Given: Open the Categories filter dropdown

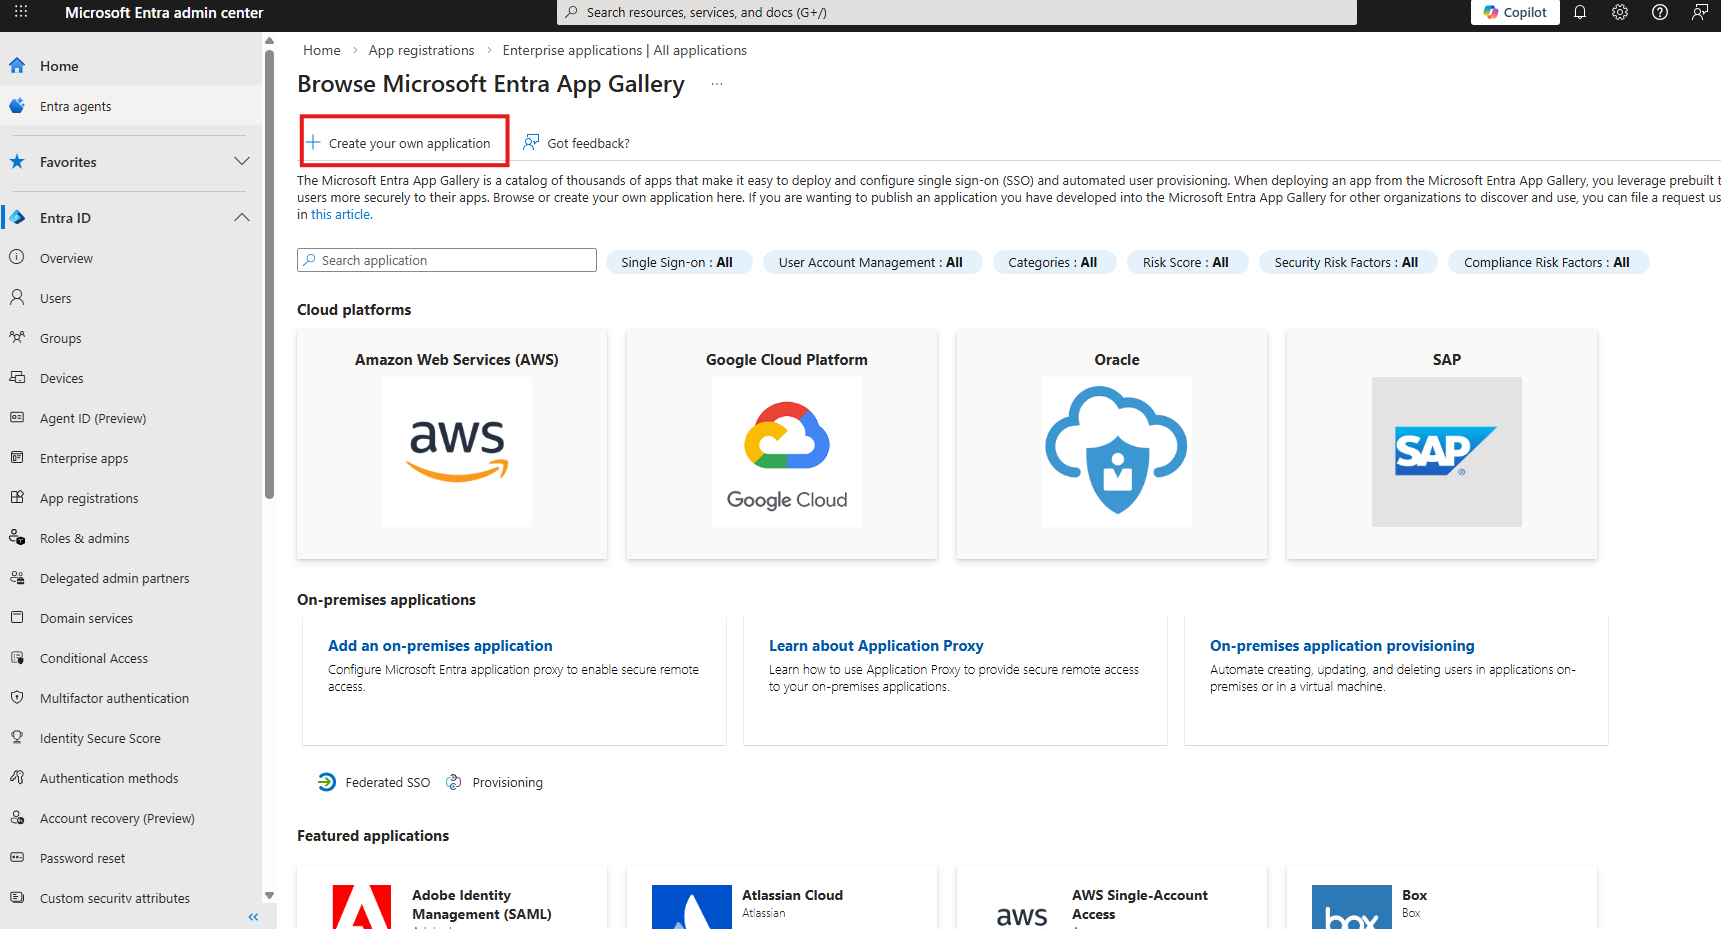Looking at the screenshot, I should (1052, 263).
